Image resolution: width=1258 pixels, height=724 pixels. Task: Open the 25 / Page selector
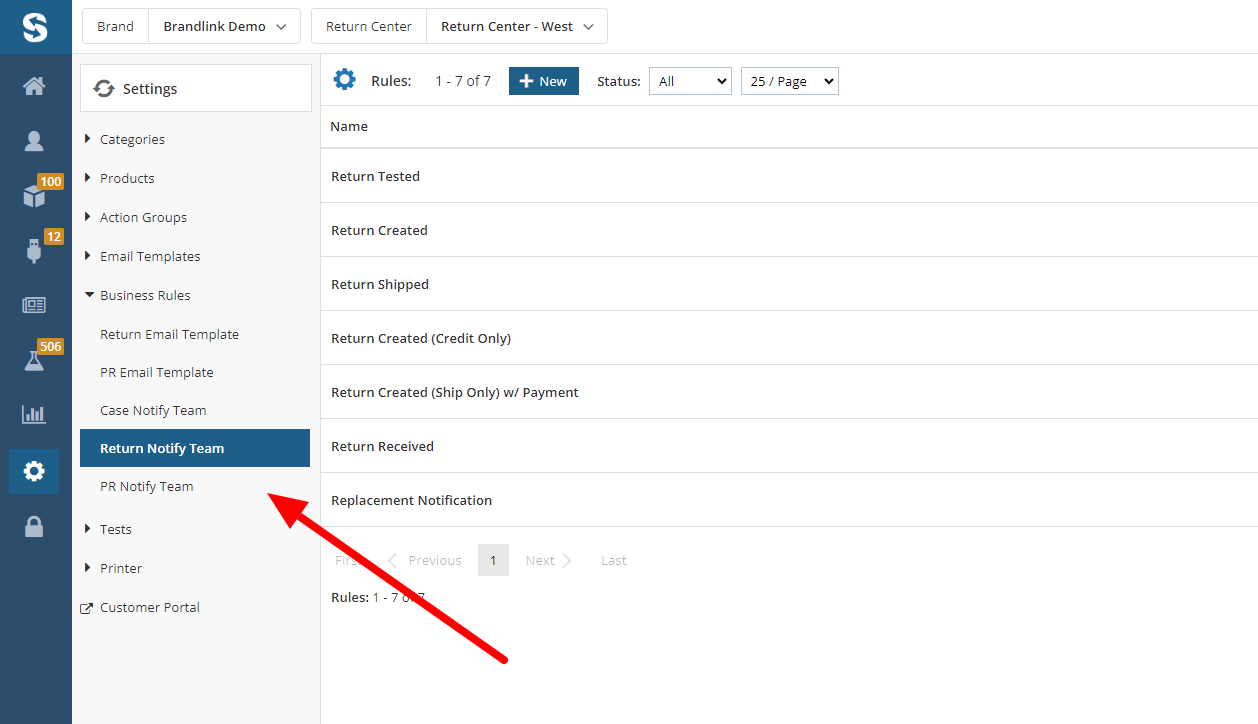pos(789,81)
